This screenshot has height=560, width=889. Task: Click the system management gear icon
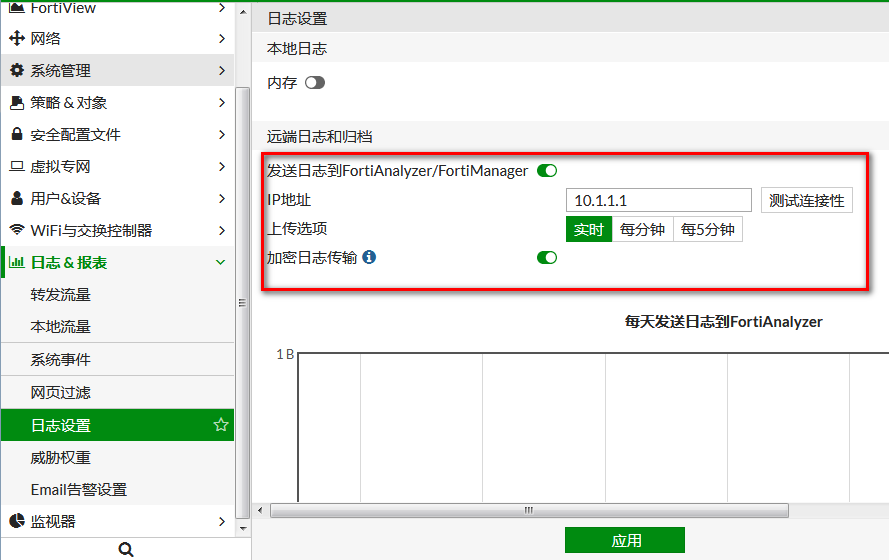click(x=17, y=70)
